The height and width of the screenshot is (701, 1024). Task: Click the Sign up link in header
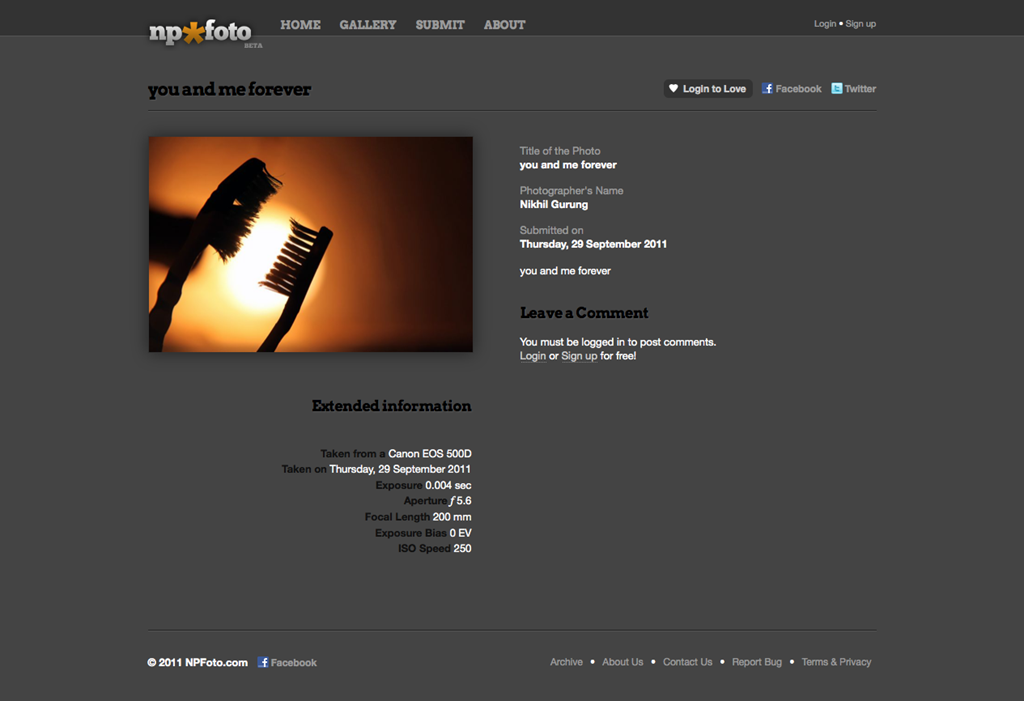pyautogui.click(x=861, y=24)
